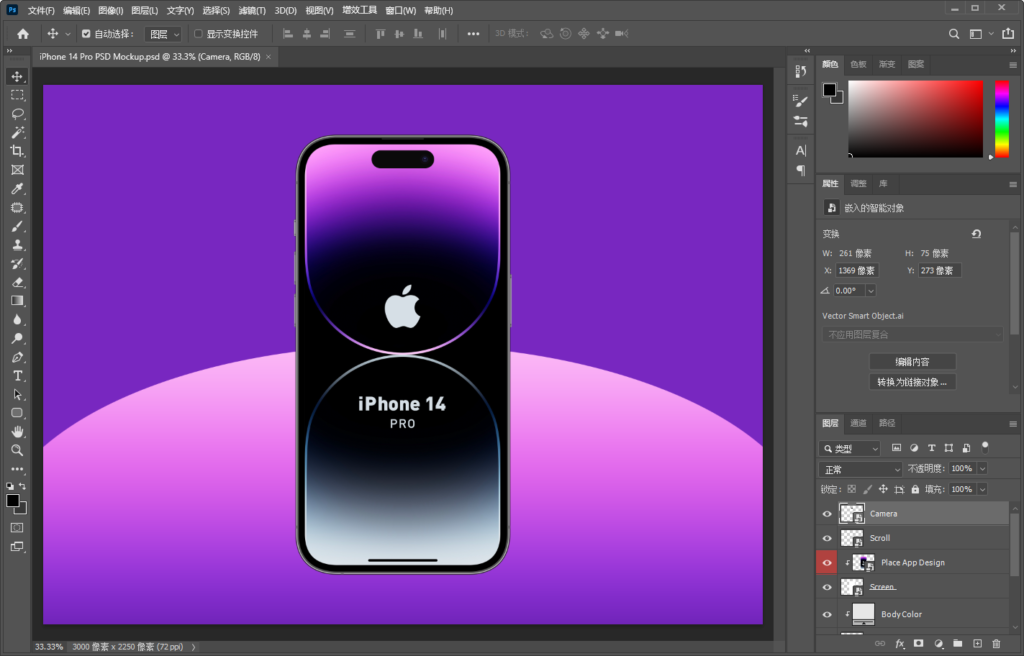
Task: Create a new group folder
Action: pos(957,644)
